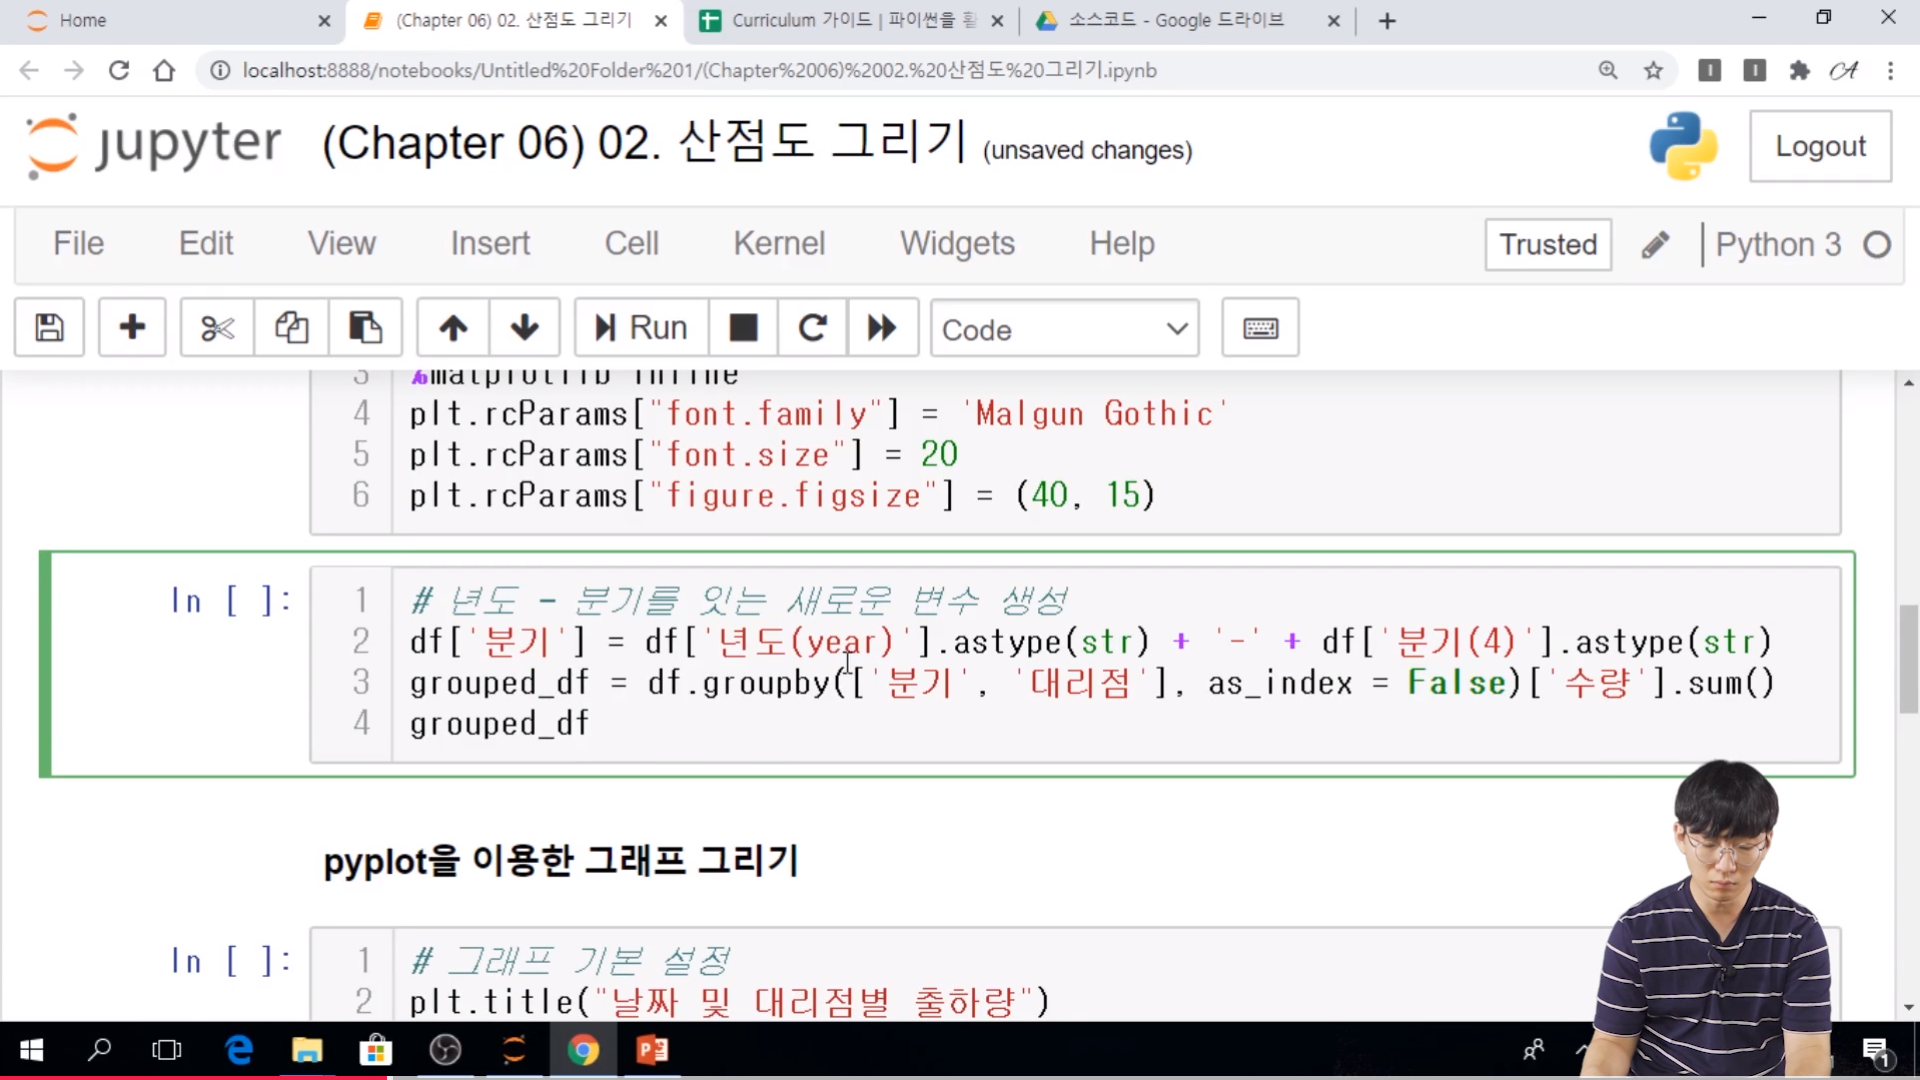Paste cells below icon
Image resolution: width=1920 pixels, height=1080 pixels.
[365, 328]
